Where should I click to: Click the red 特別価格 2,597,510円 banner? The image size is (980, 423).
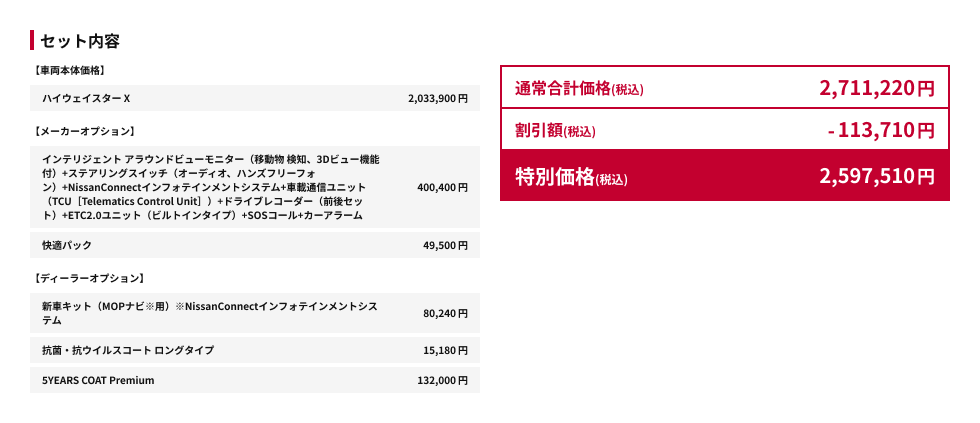tap(724, 176)
